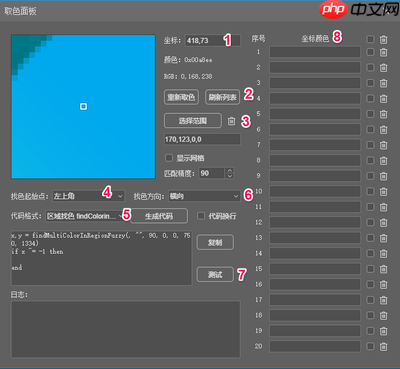400x369 pixels.
Task: Tick row 20 checkbox
Action: (x=370, y=346)
